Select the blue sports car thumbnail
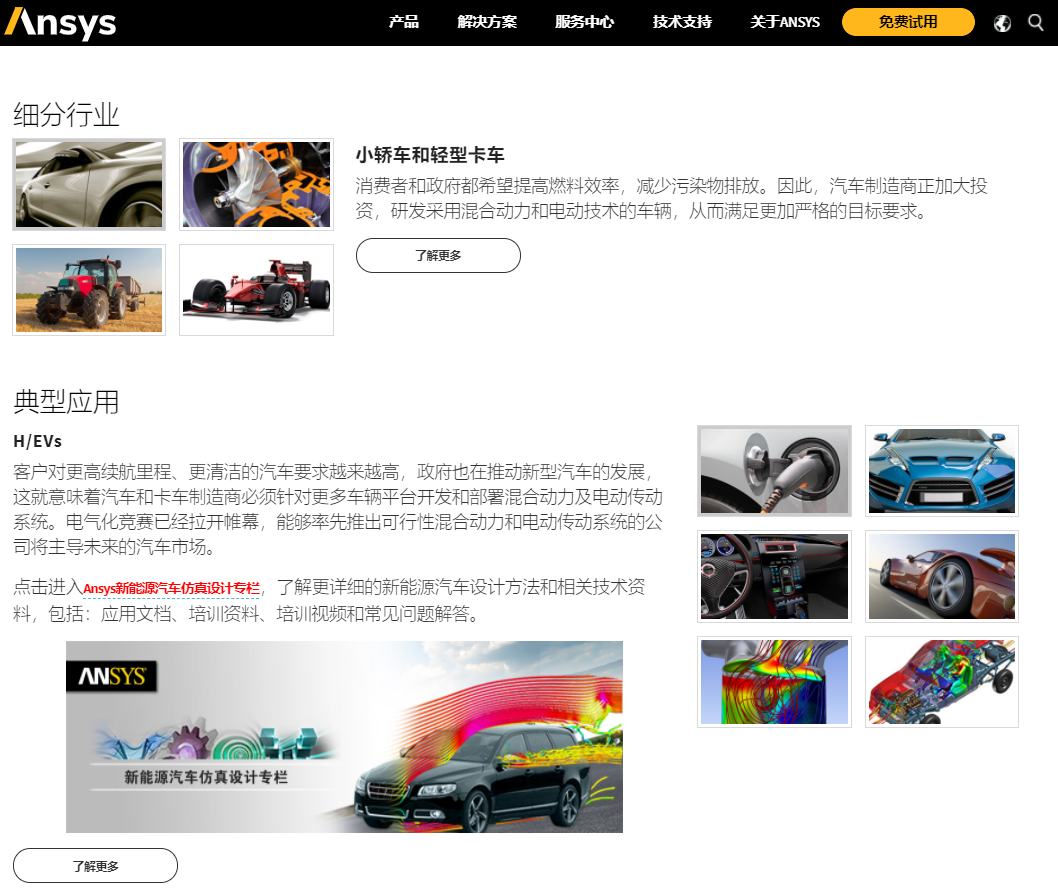This screenshot has height=888, width=1058. tap(941, 470)
